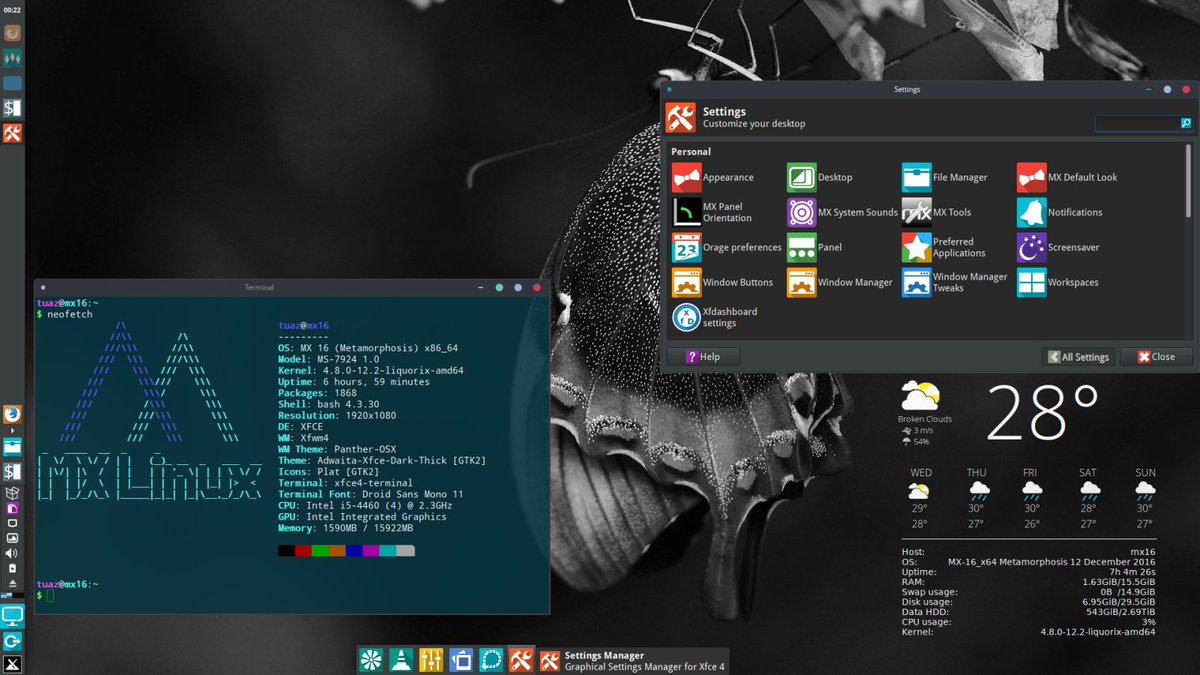
Task: Click the teal dashed-circle dock icon
Action: 491,660
